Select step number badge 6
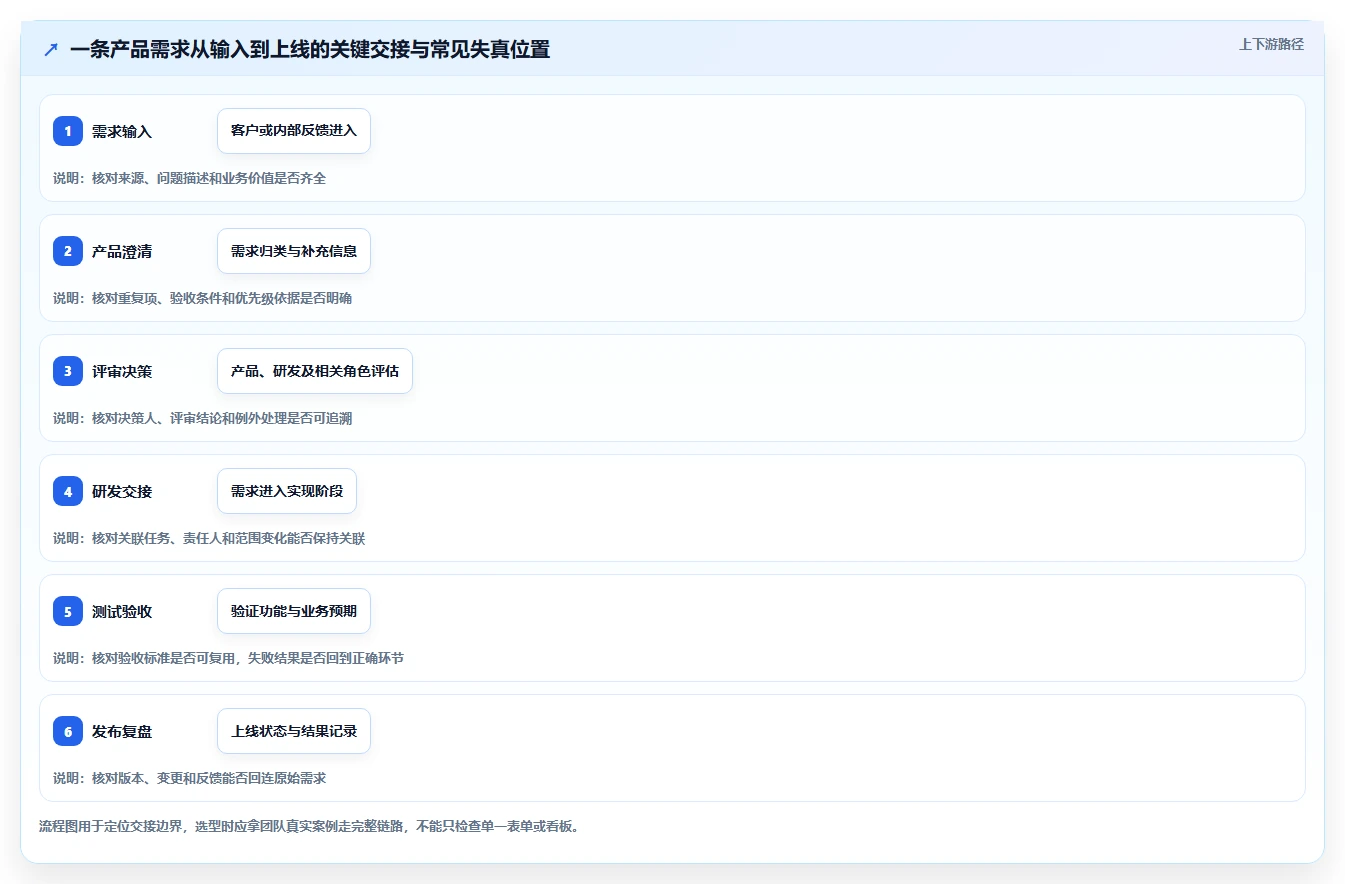Image resolution: width=1345 pixels, height=884 pixels. (68, 731)
